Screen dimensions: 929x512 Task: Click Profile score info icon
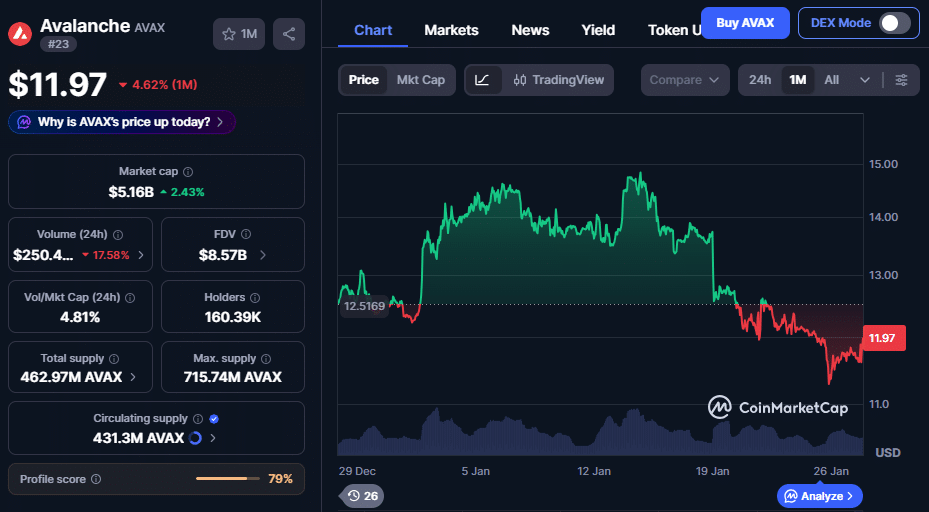(x=96, y=480)
